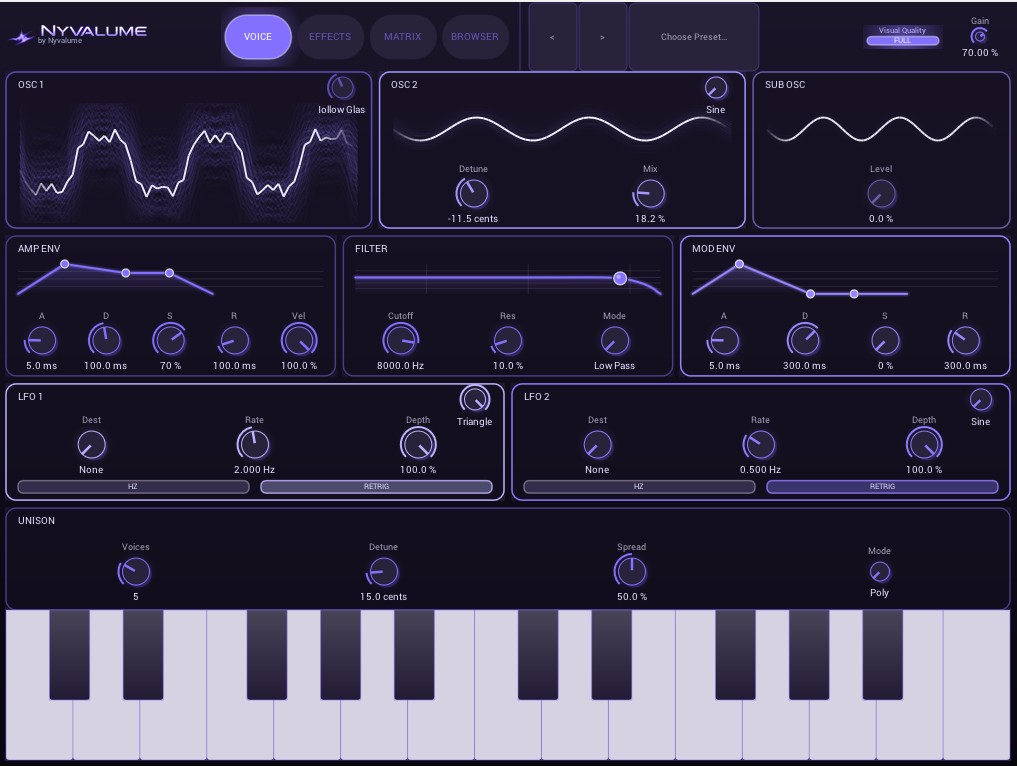1017x766 pixels.
Task: Click LFO 2 Dest knob
Action: [597, 445]
